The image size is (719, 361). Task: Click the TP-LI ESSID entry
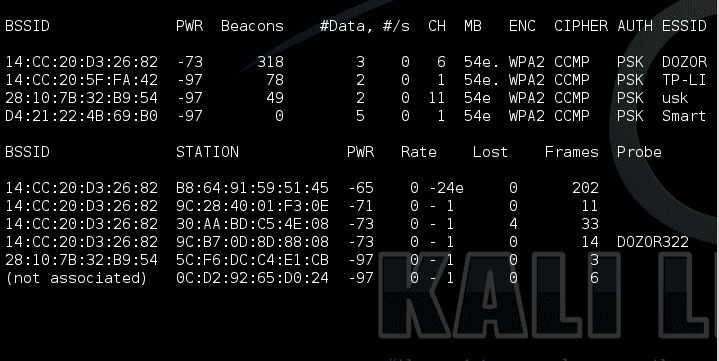[684, 80]
